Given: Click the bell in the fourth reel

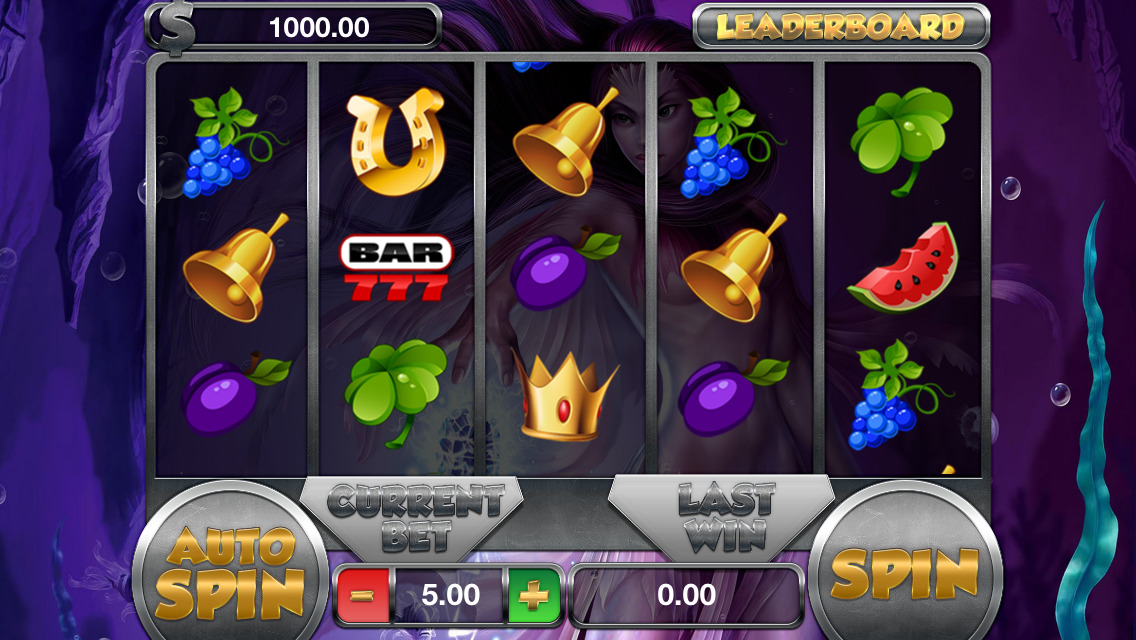Looking at the screenshot, I should pos(733,268).
